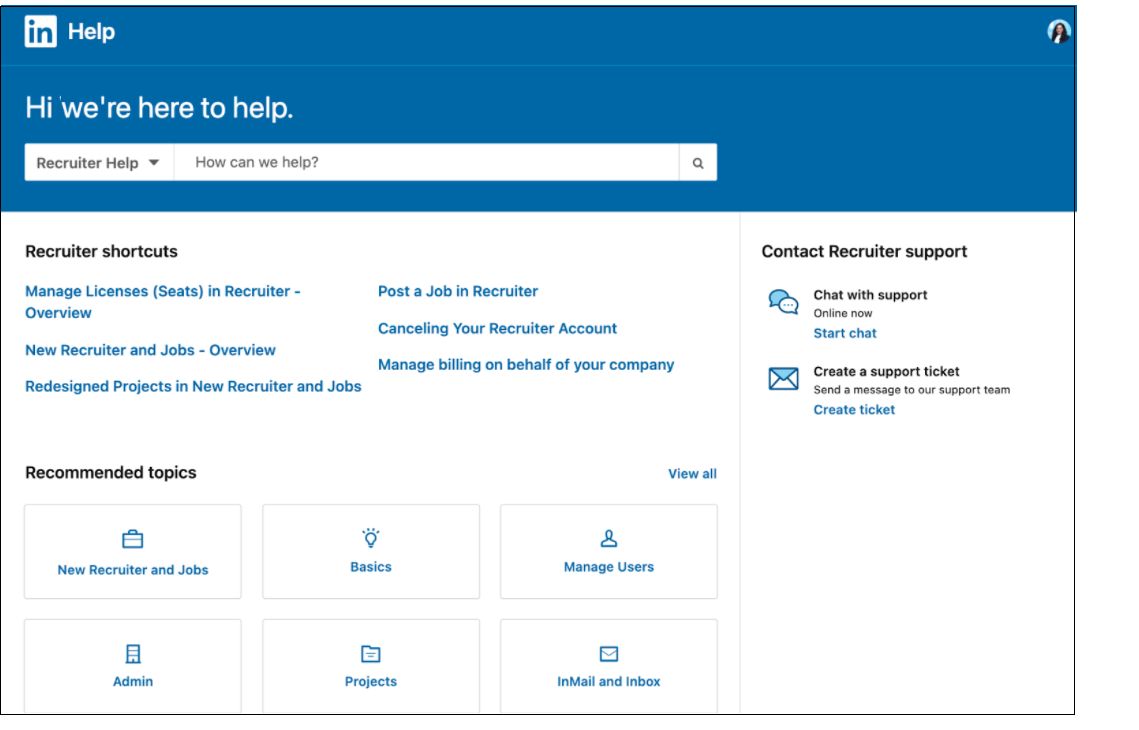Open Canceling Your Recruiter Account link
Viewport: 1139px width, 730px height.
click(x=497, y=328)
